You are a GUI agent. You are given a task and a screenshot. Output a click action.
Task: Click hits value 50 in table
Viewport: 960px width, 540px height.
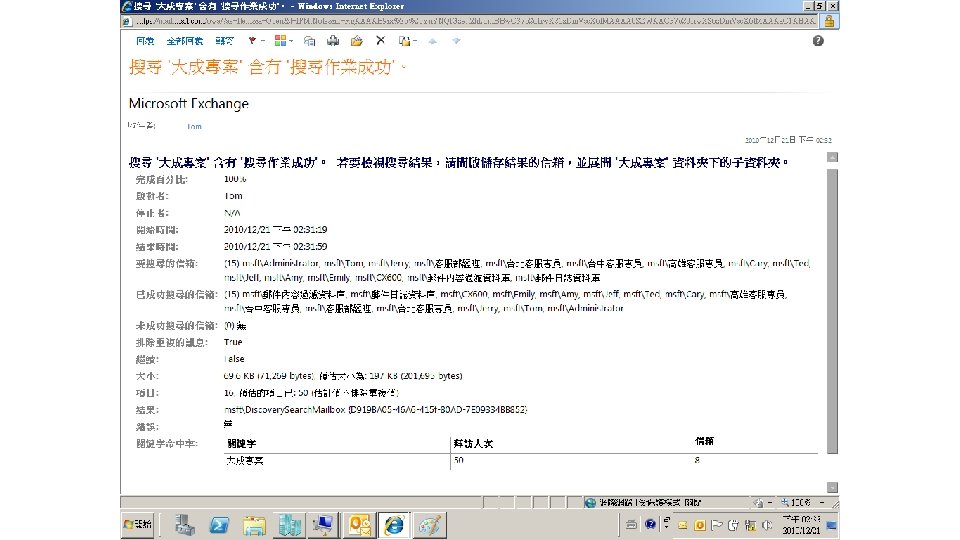click(459, 460)
